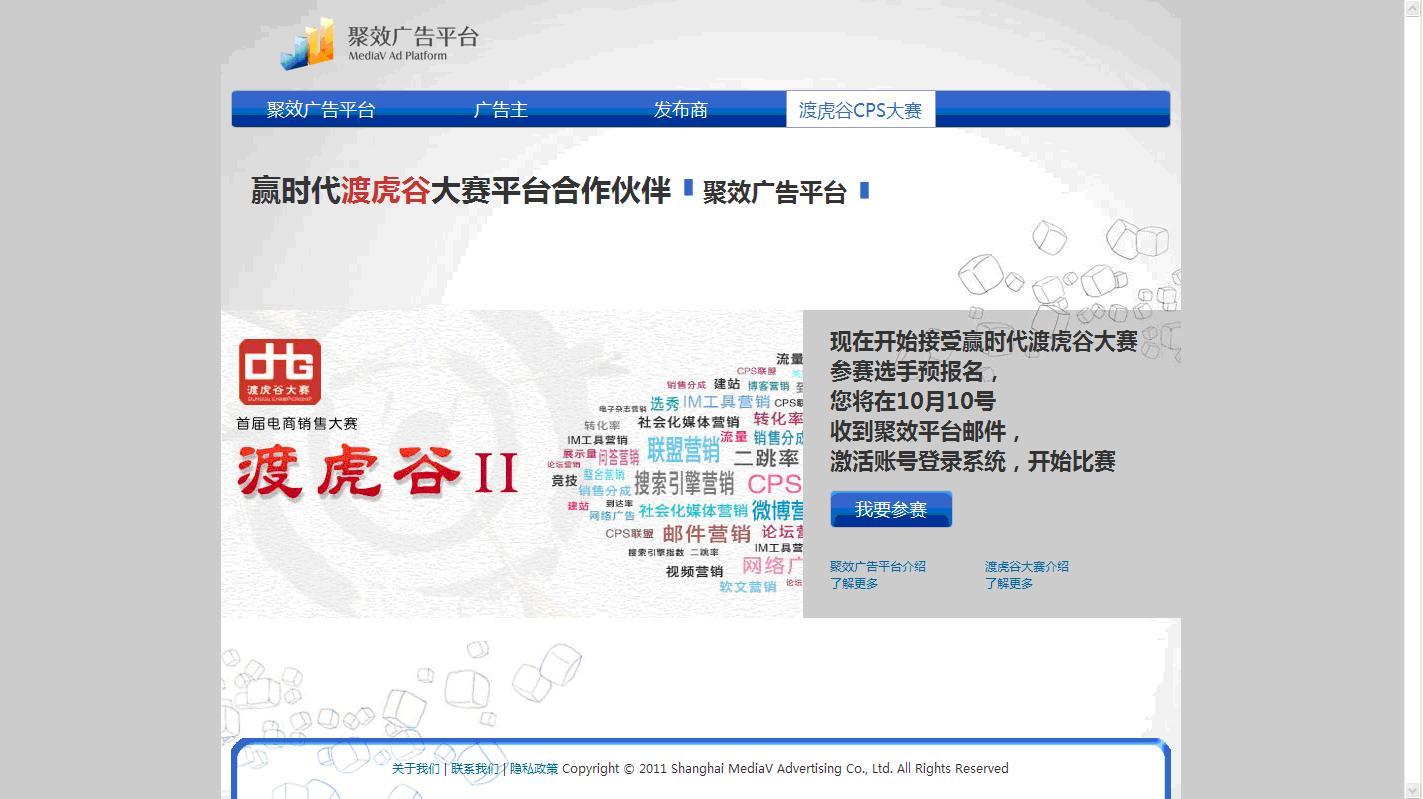Open the 隐私政策 footer link
This screenshot has height=799, width=1423.
coord(534,769)
